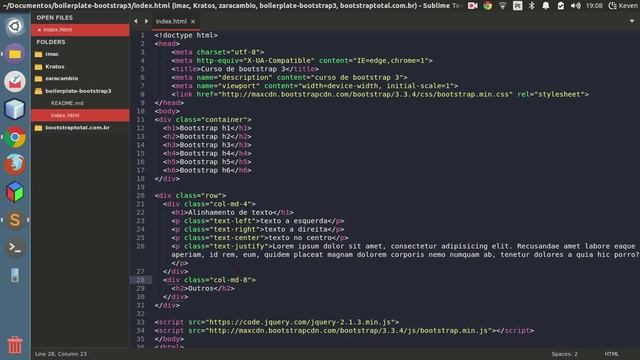Open Google Chrome from the dock
Viewport: 640px width, 360px height.
coord(15,137)
